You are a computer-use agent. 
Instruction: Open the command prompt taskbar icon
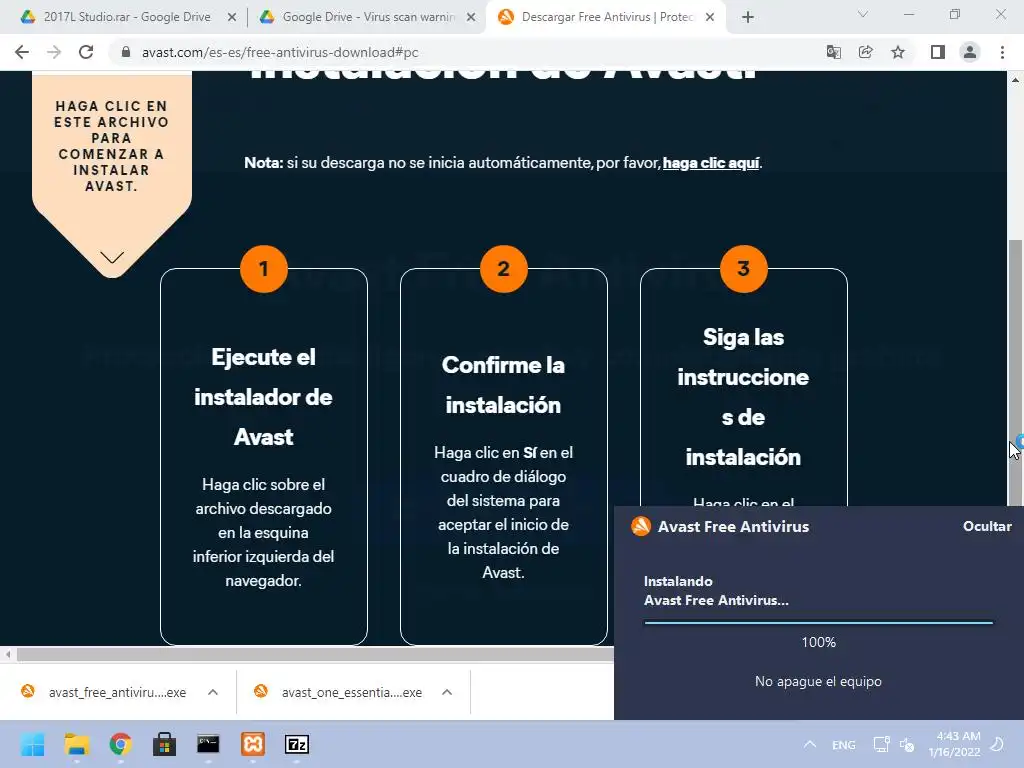[208, 744]
